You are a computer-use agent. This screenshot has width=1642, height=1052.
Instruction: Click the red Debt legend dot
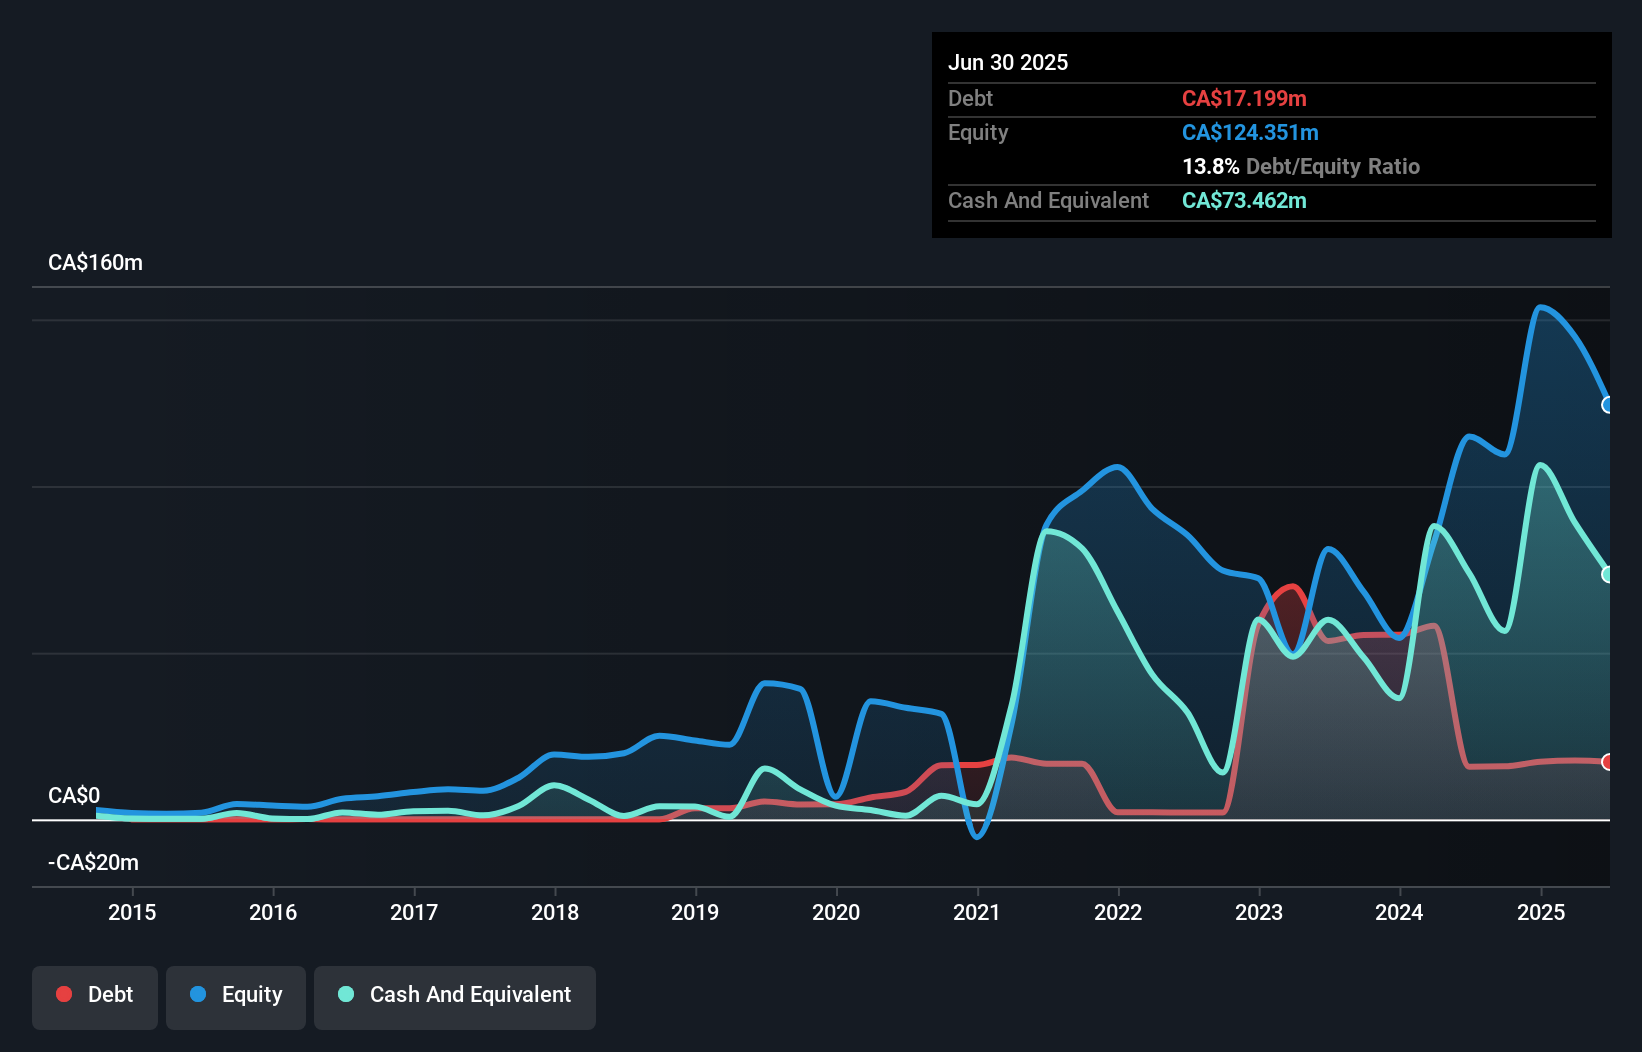coord(64,994)
